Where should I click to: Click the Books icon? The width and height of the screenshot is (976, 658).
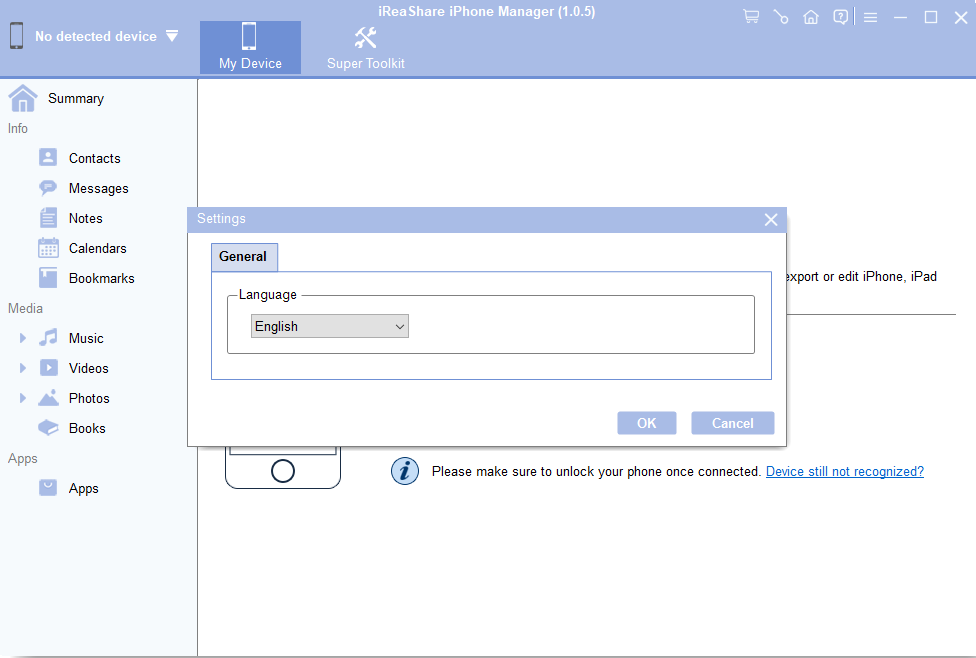point(48,427)
